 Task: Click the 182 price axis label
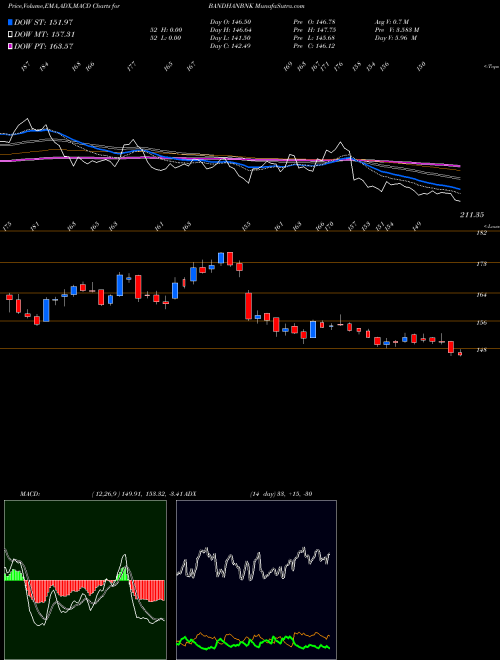[x=481, y=233]
